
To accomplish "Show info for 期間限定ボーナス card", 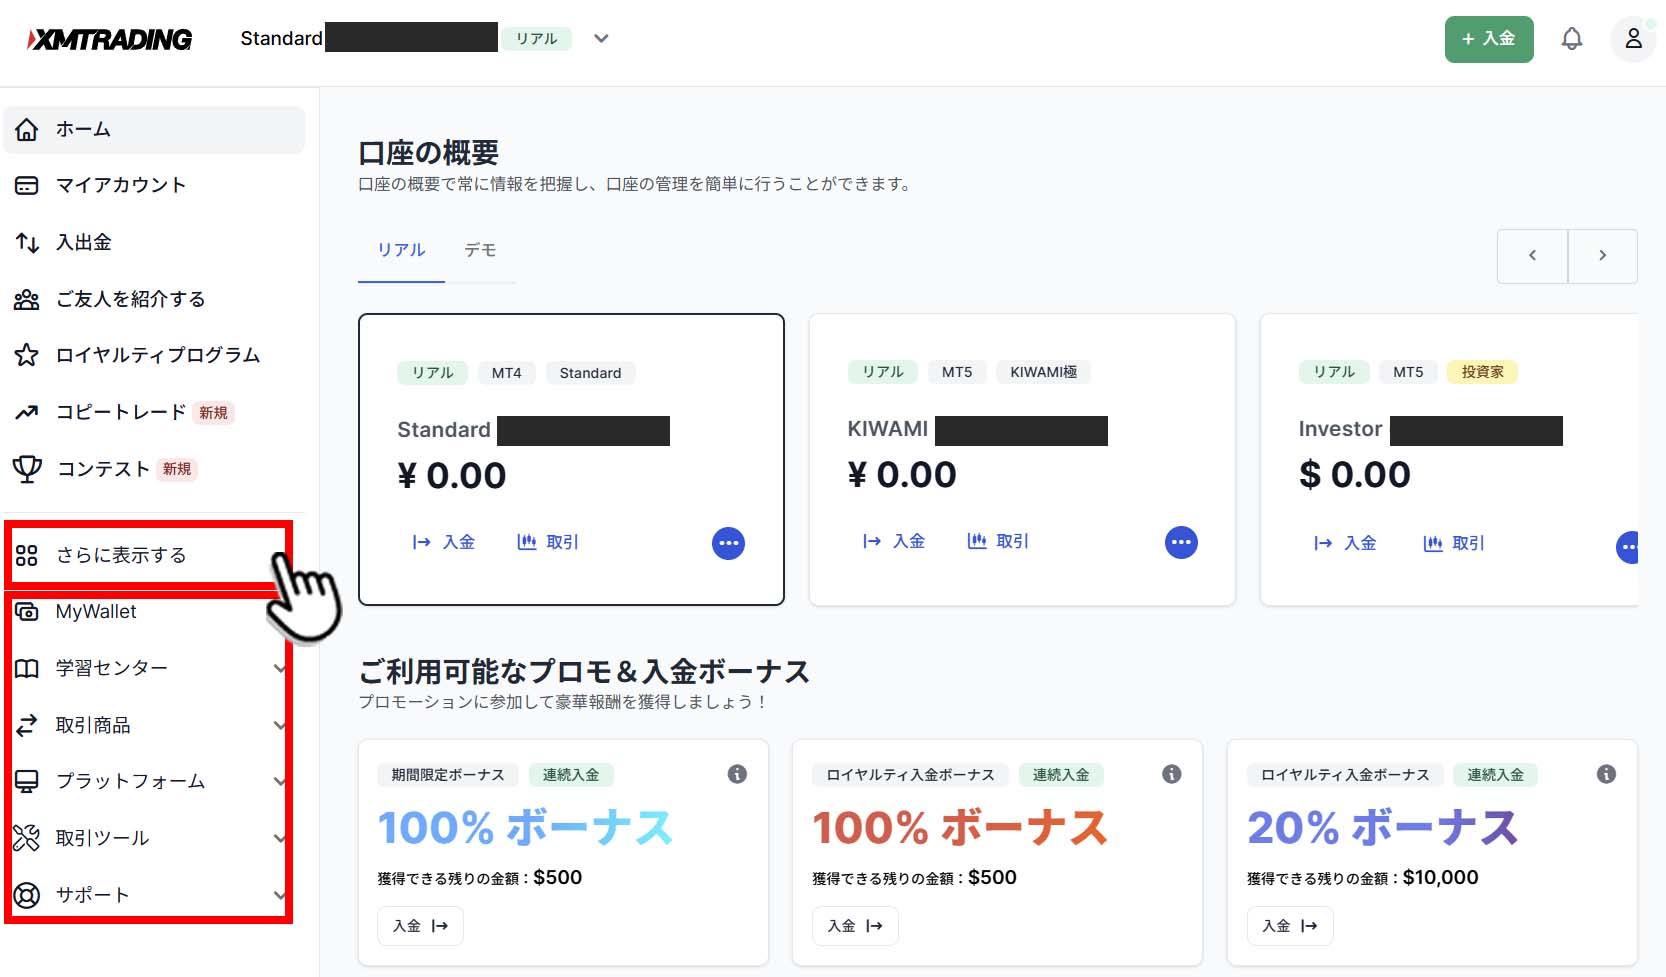I will click(x=737, y=774).
